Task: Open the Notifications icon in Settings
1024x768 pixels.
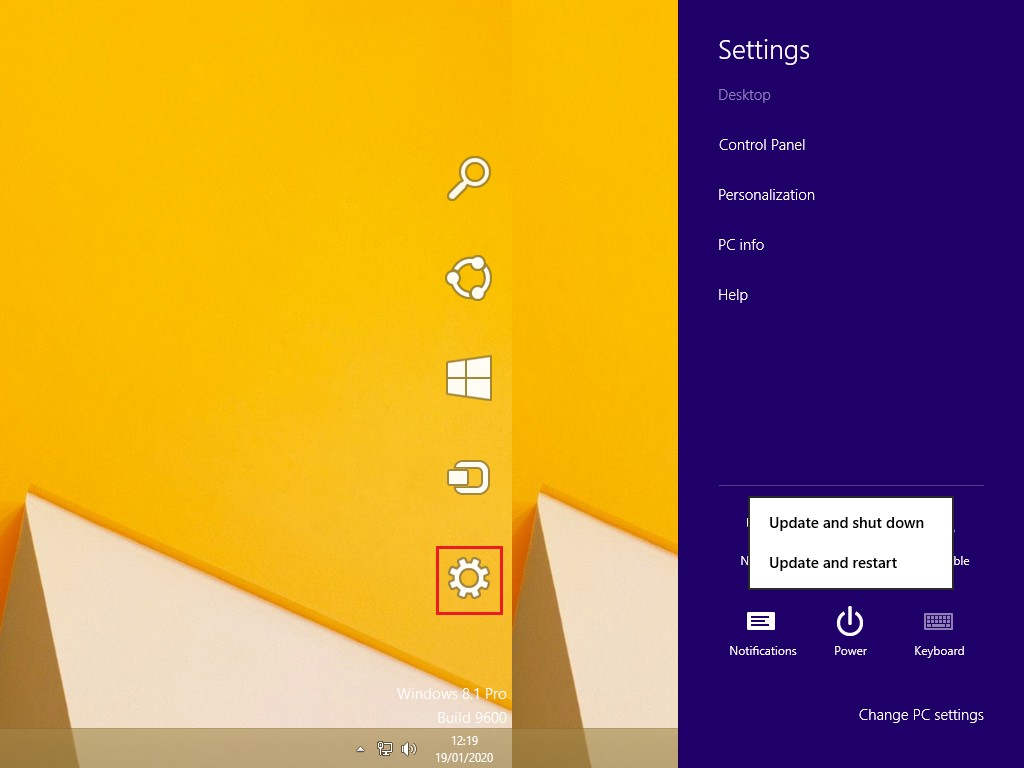Action: point(762,631)
